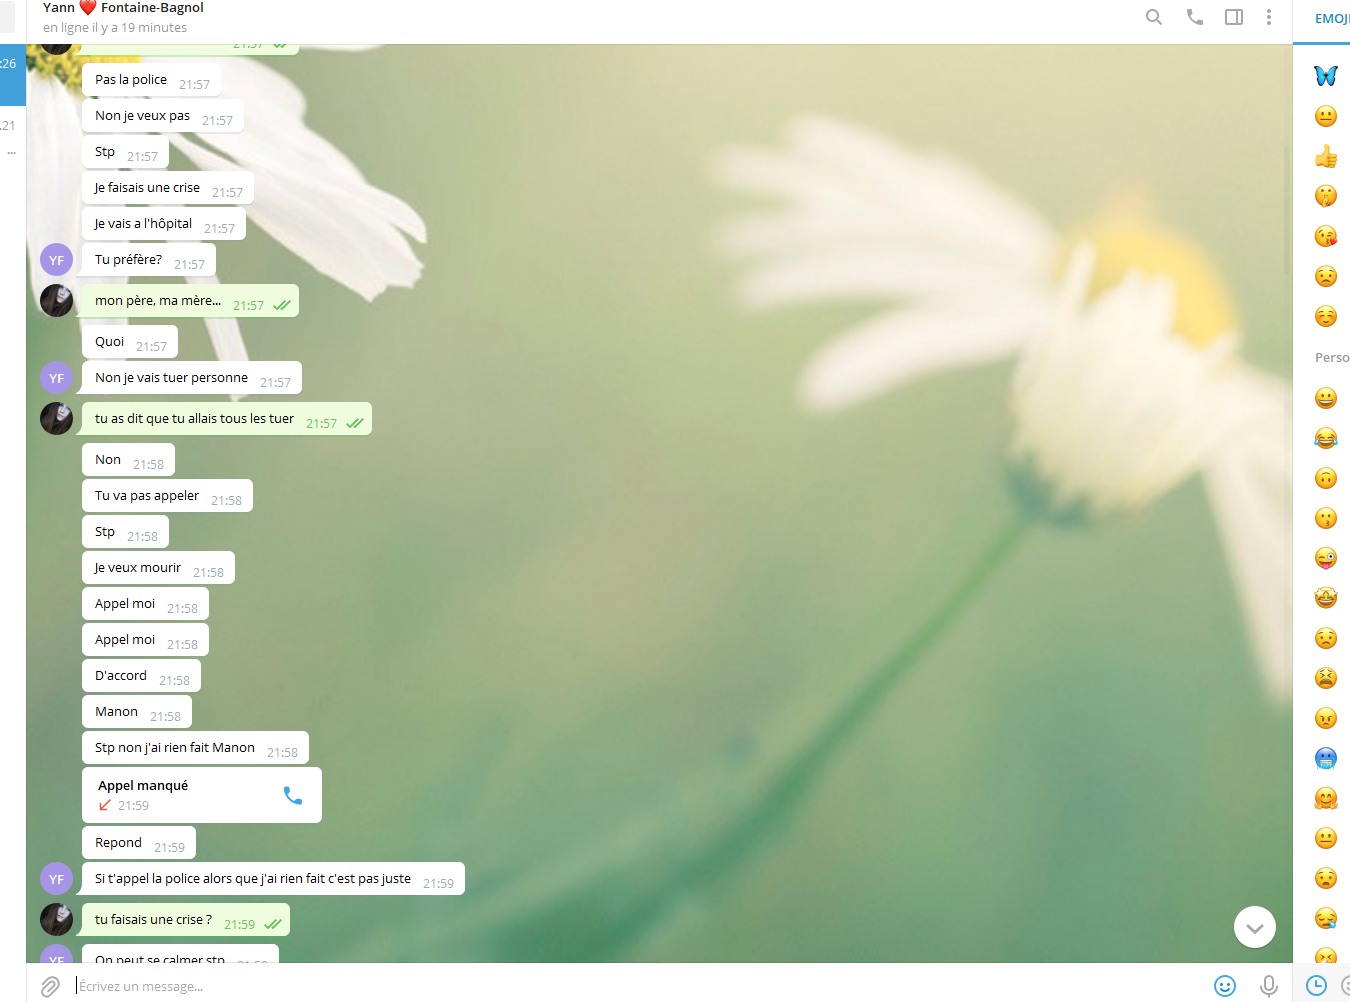Click the message field 'Écrivez un message...'
This screenshot has height=1002, width=1350.
click(640, 986)
